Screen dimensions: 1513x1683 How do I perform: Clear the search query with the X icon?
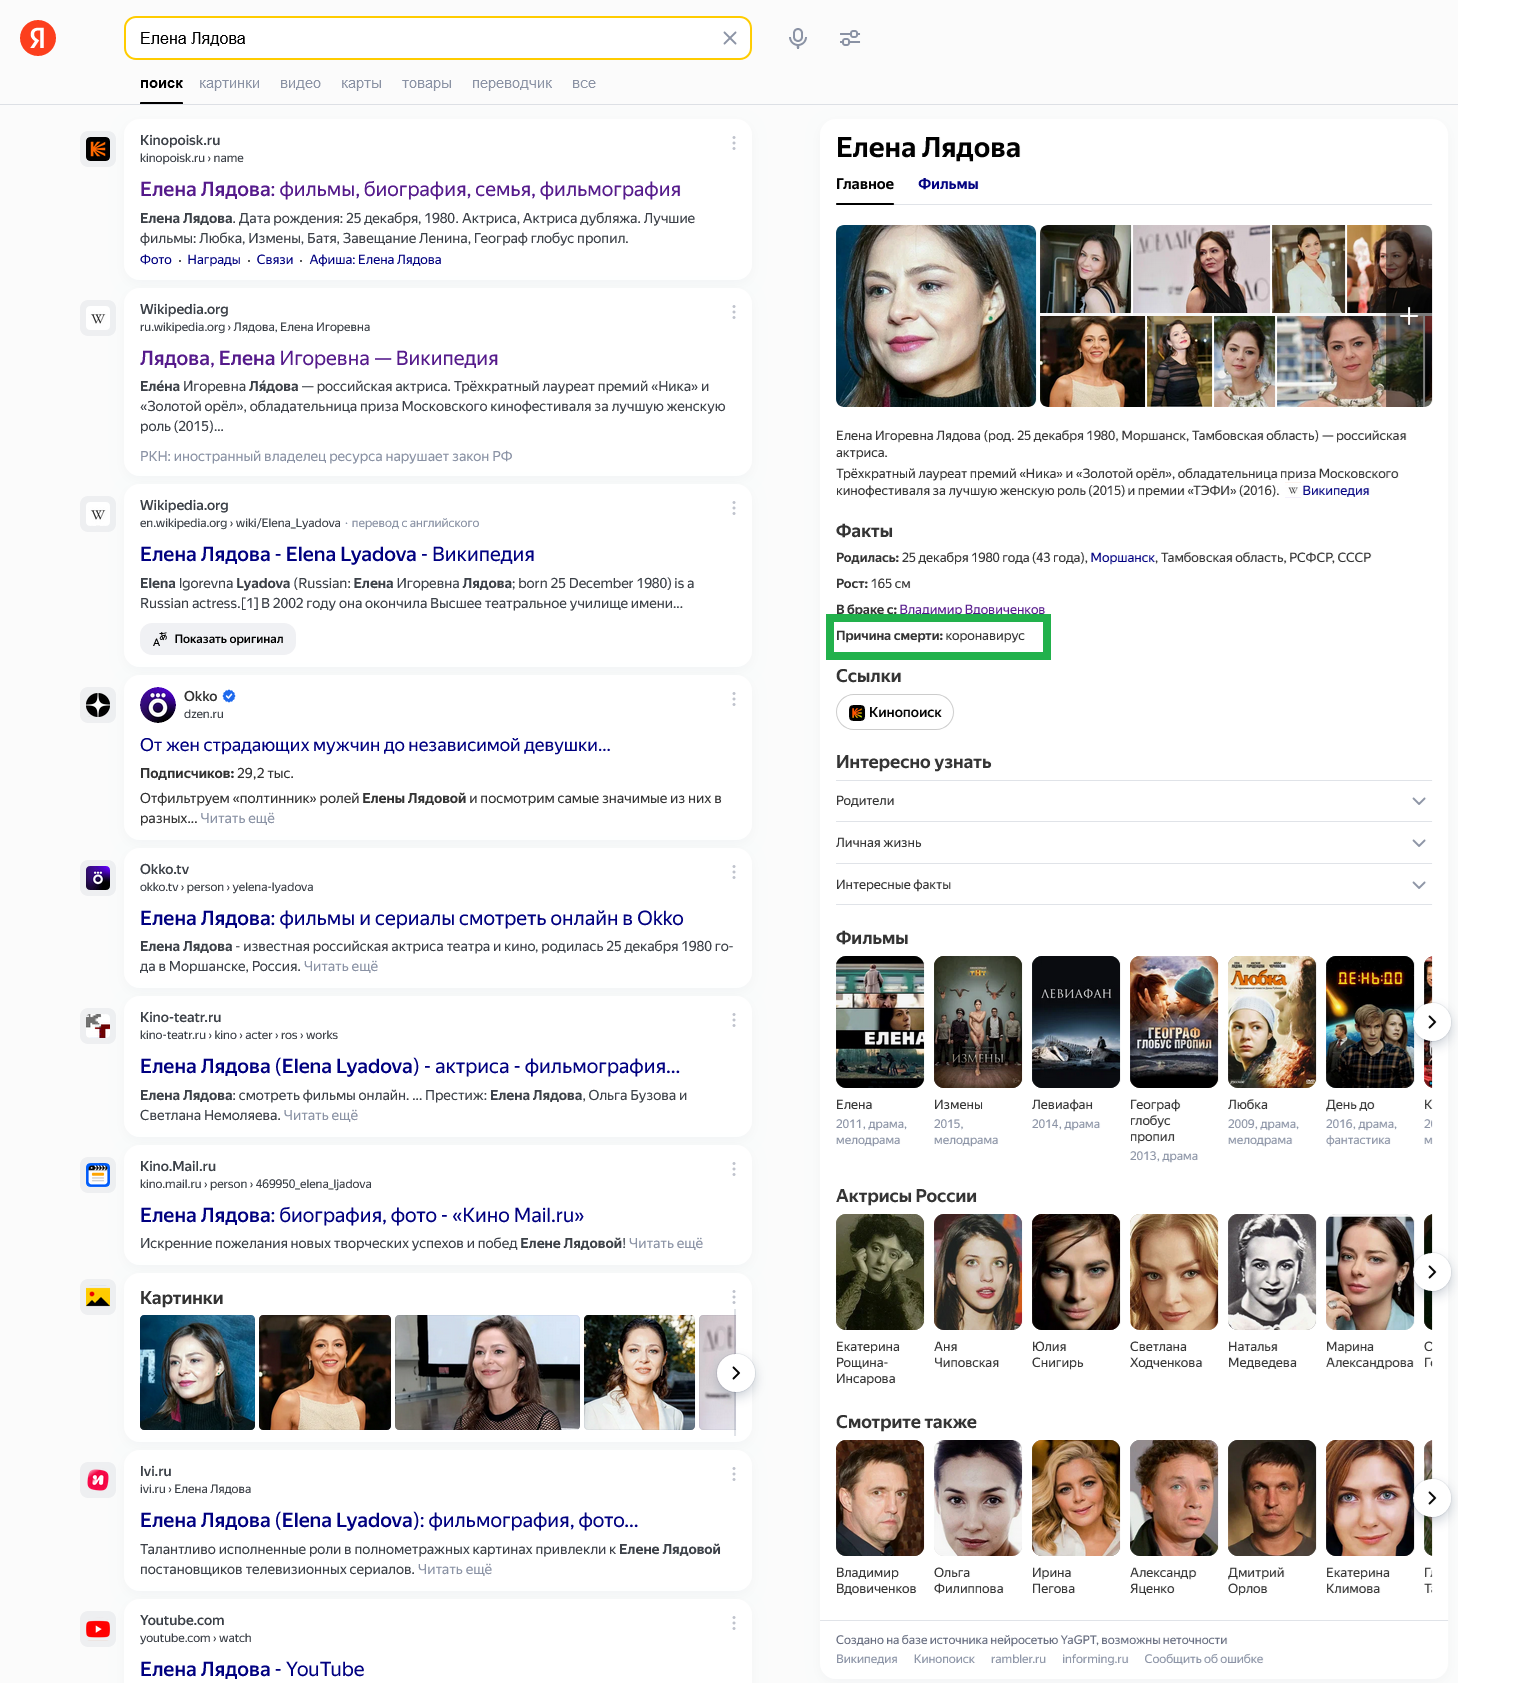tap(730, 38)
